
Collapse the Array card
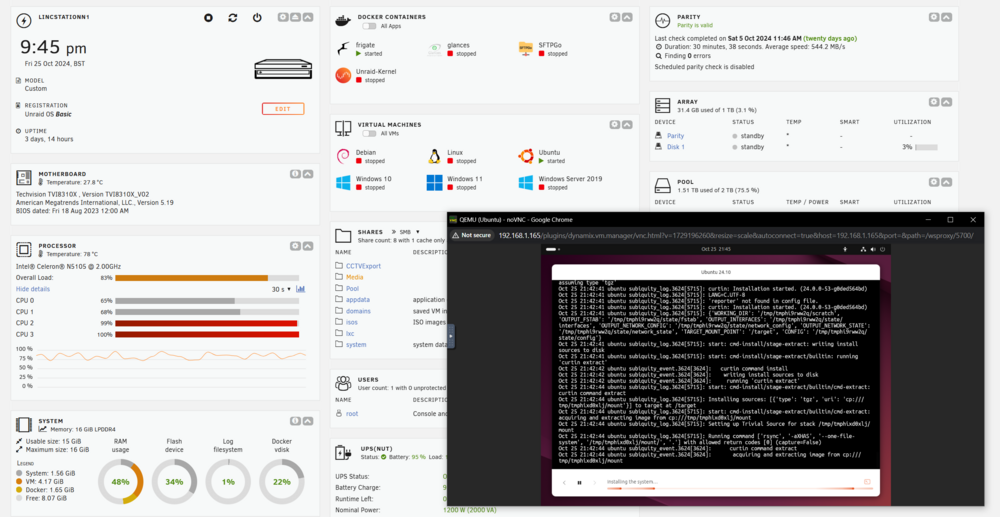946,101
